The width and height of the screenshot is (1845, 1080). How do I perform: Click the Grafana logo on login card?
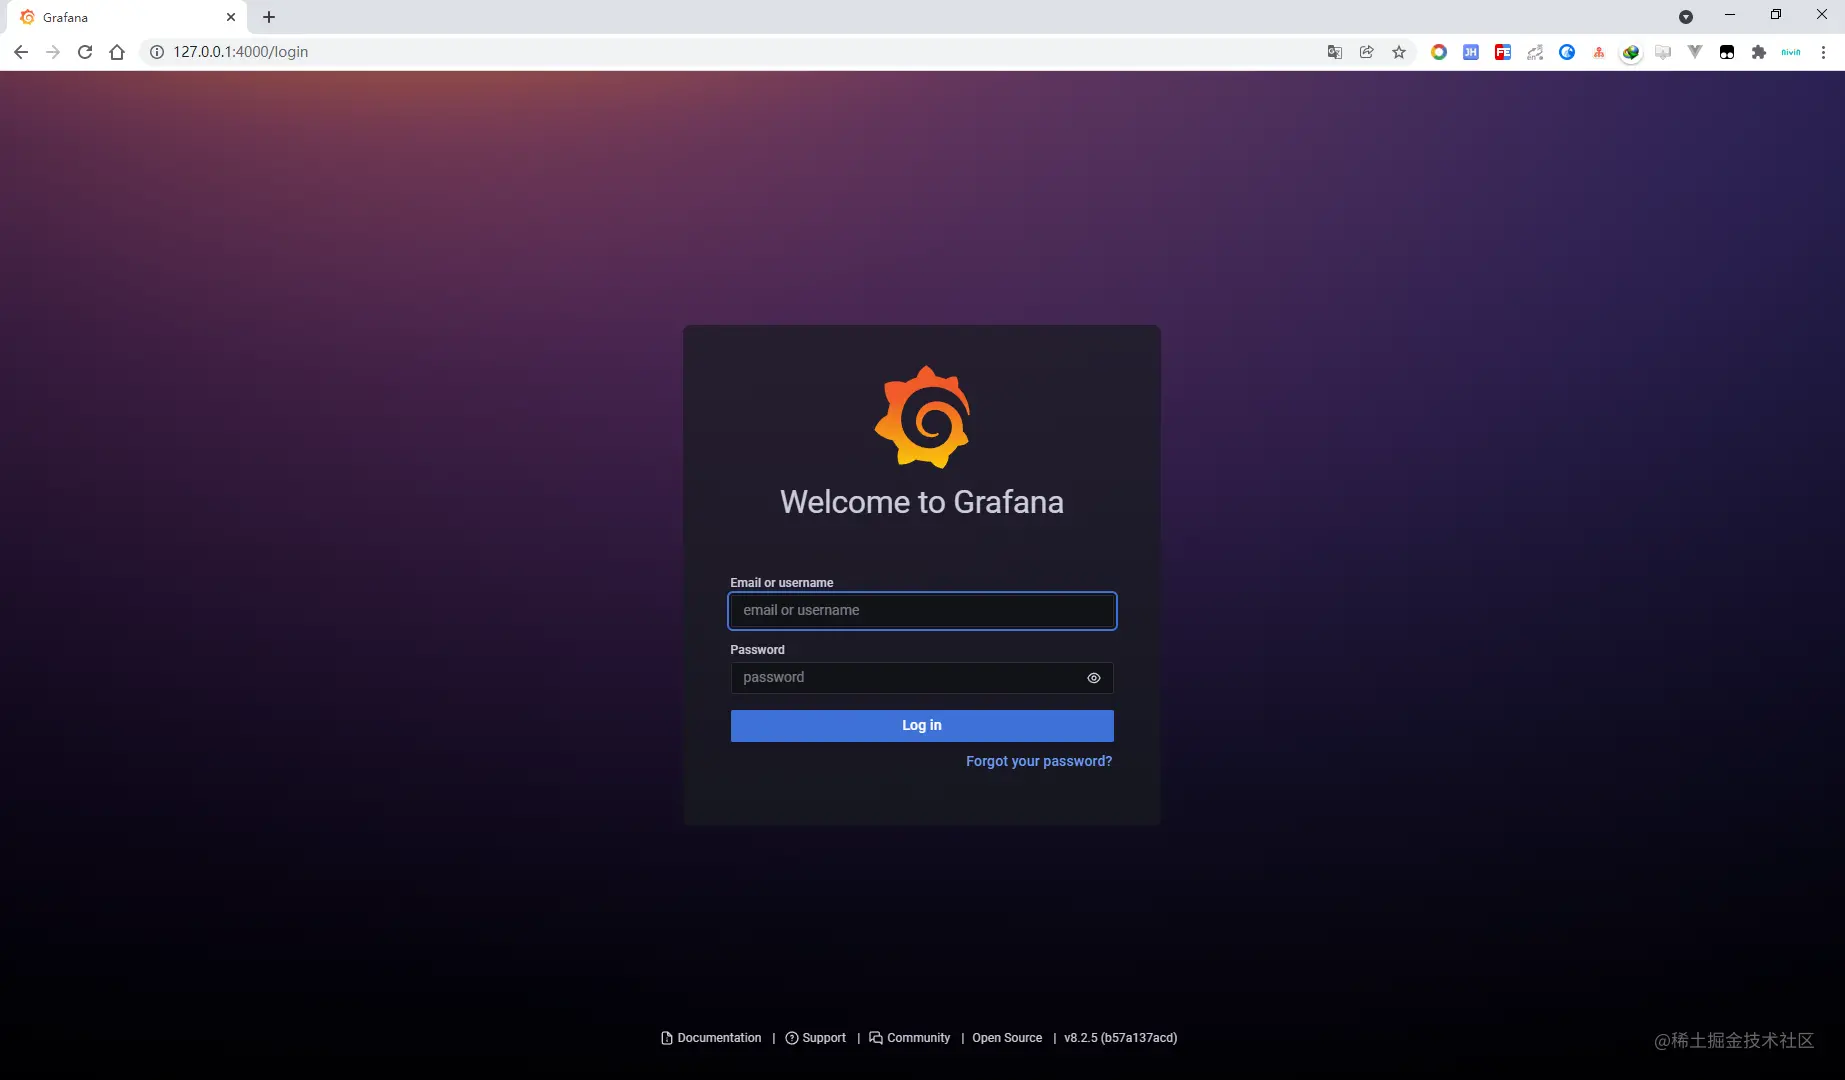click(x=922, y=417)
